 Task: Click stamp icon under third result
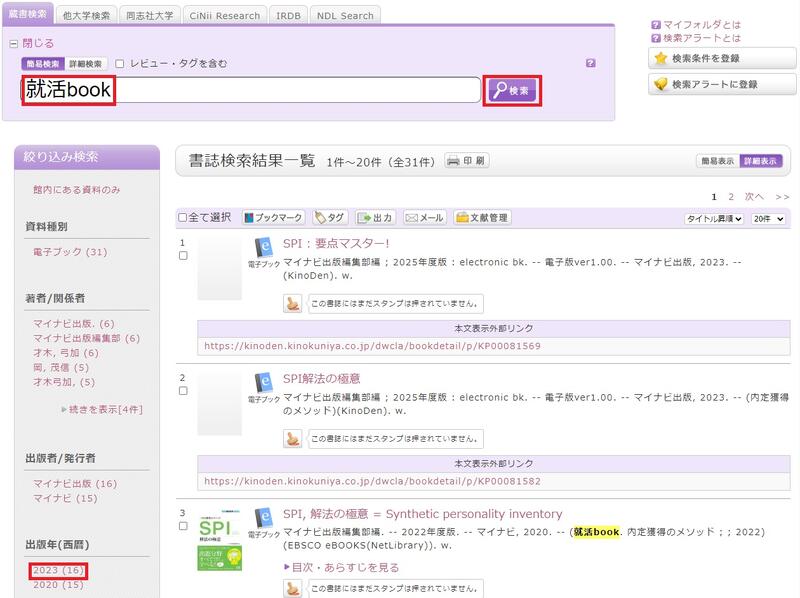[292, 588]
